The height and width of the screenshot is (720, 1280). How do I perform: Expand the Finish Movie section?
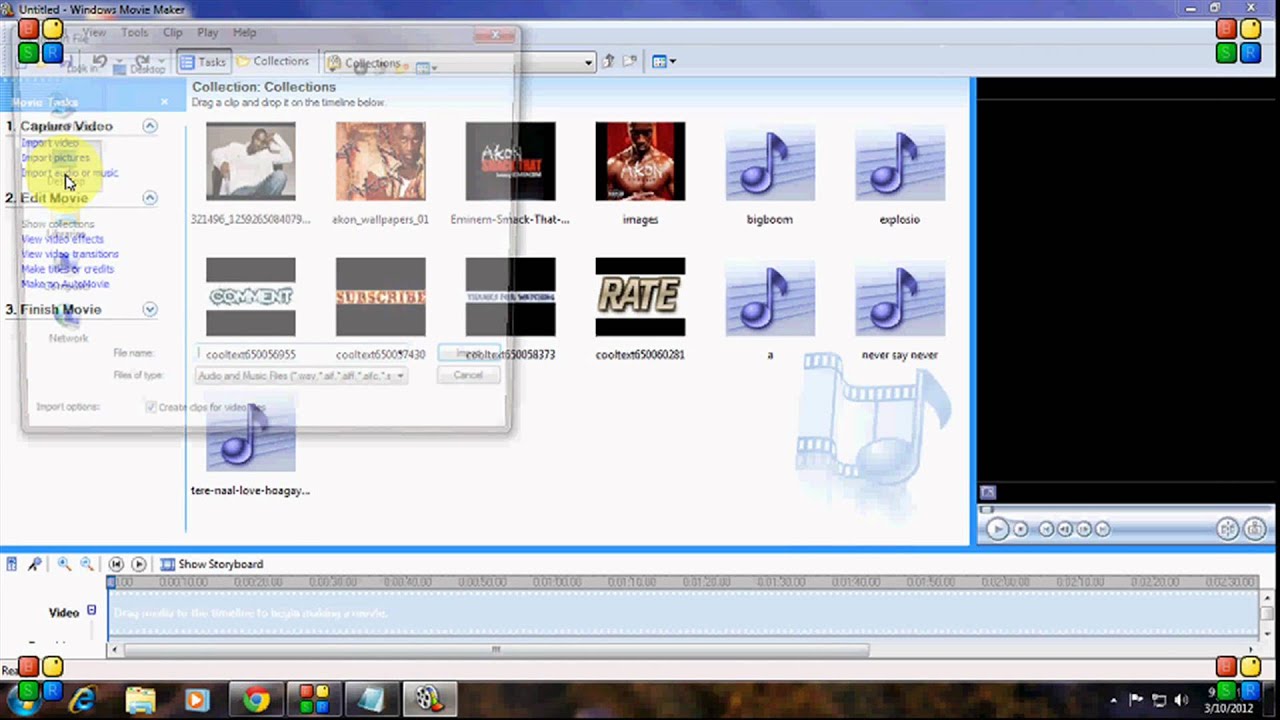click(150, 310)
